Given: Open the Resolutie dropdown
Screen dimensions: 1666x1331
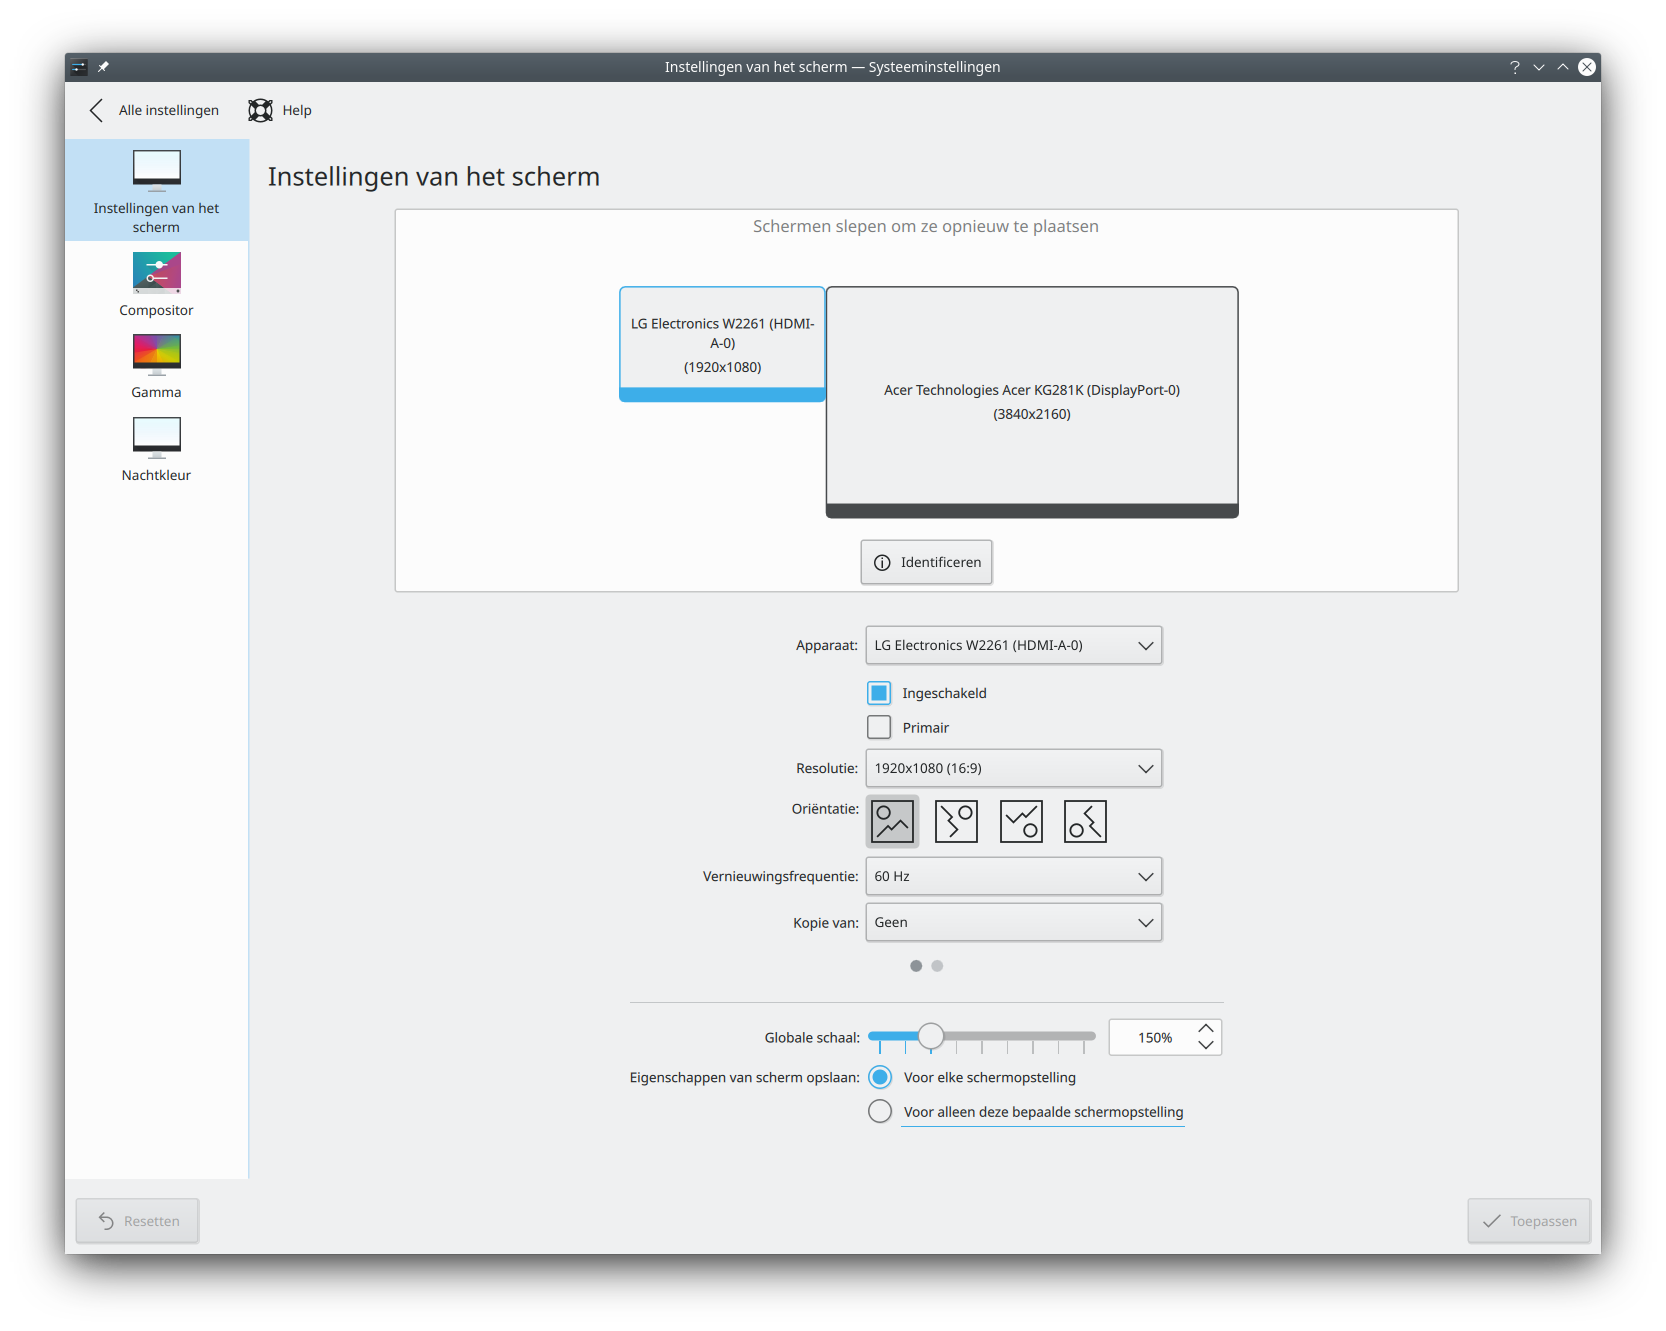Looking at the screenshot, I should tap(1013, 769).
